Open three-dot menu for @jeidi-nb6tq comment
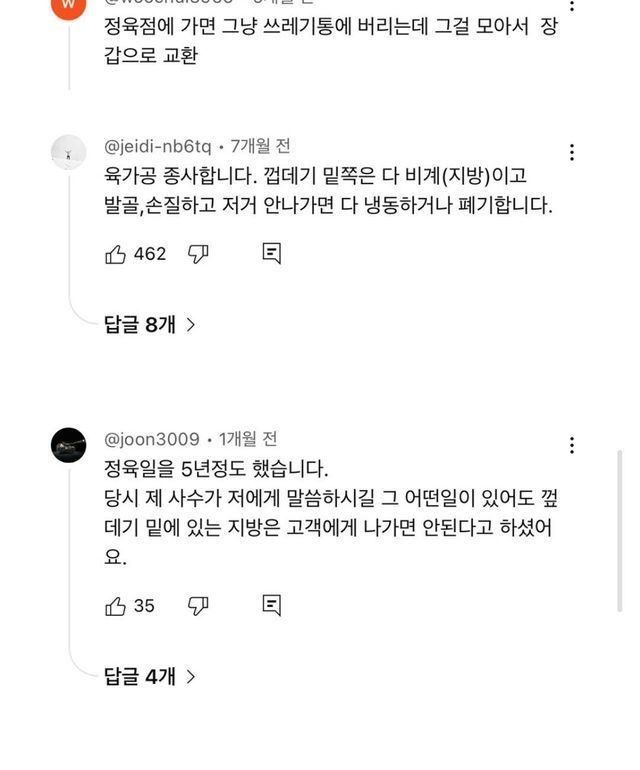 pyautogui.click(x=572, y=153)
